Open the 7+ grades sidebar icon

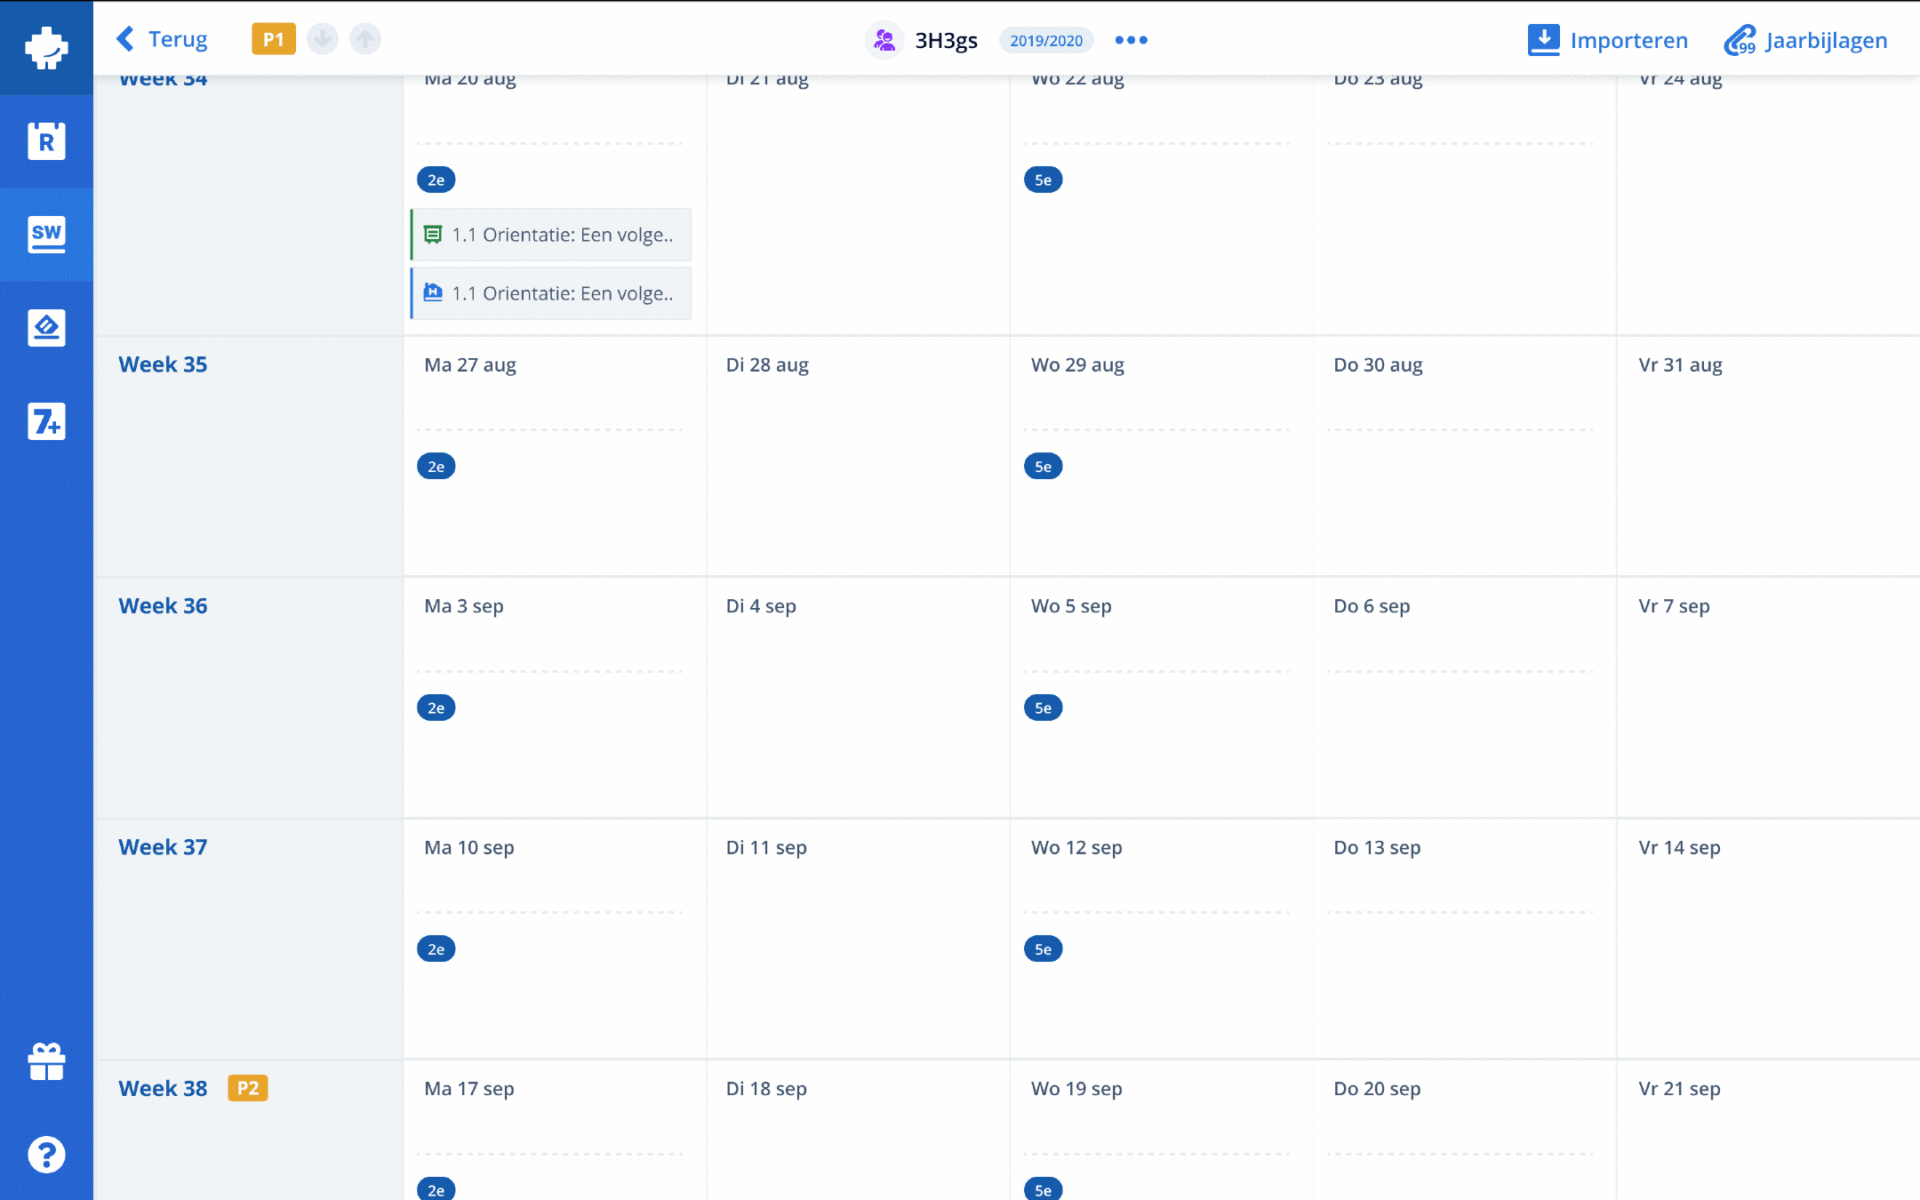pyautogui.click(x=46, y=422)
